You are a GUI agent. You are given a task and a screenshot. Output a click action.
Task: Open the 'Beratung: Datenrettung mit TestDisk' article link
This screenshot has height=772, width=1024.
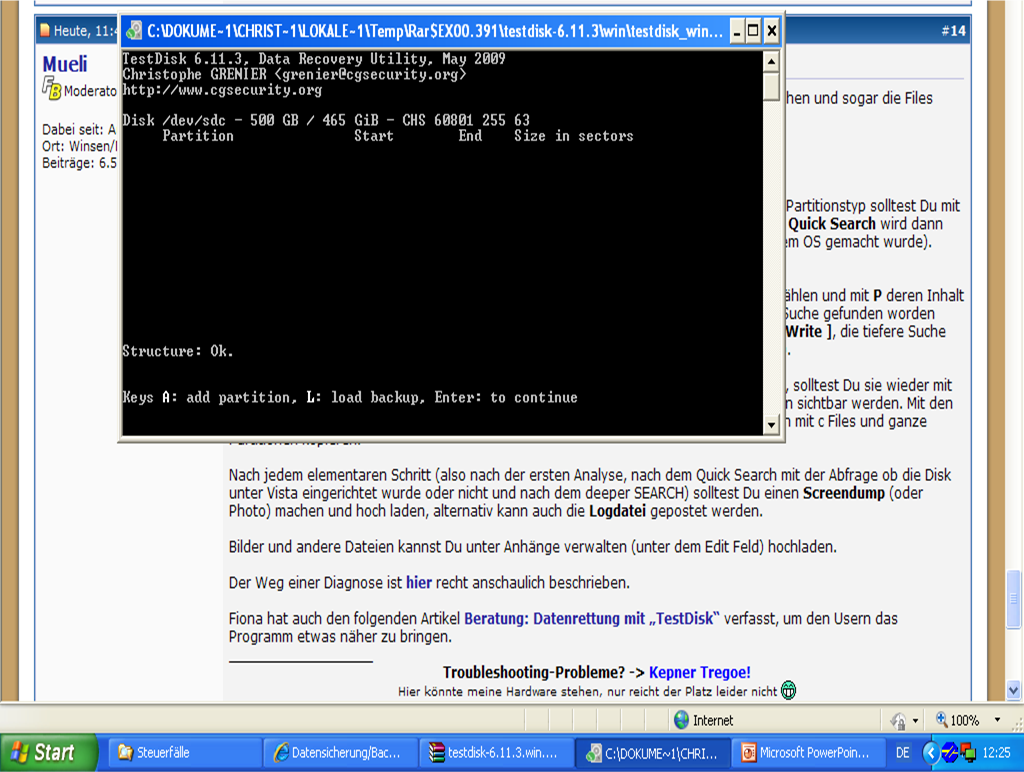pos(592,619)
